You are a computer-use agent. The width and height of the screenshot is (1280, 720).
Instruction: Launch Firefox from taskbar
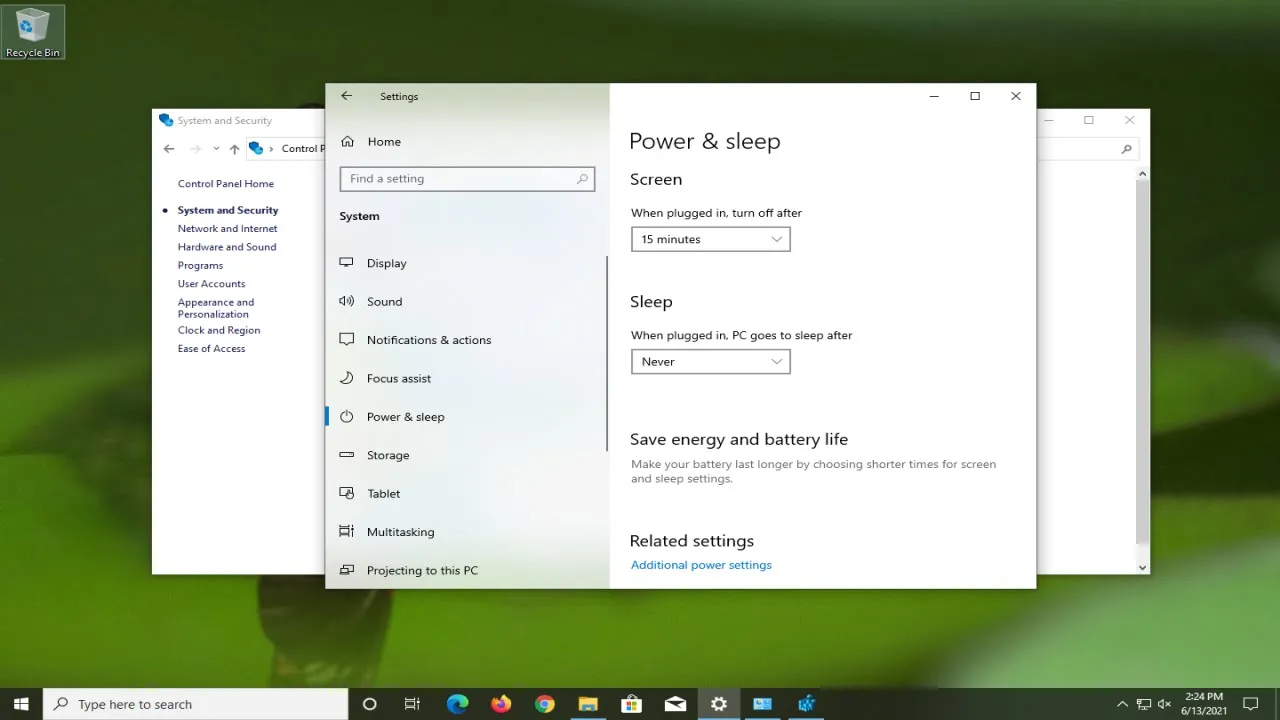pos(501,704)
